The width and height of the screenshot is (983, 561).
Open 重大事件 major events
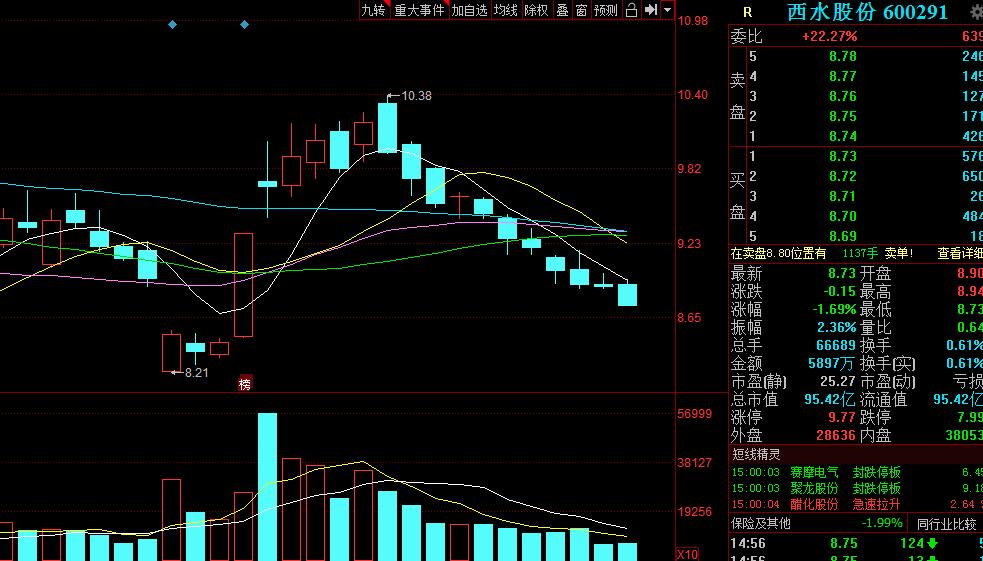click(419, 10)
